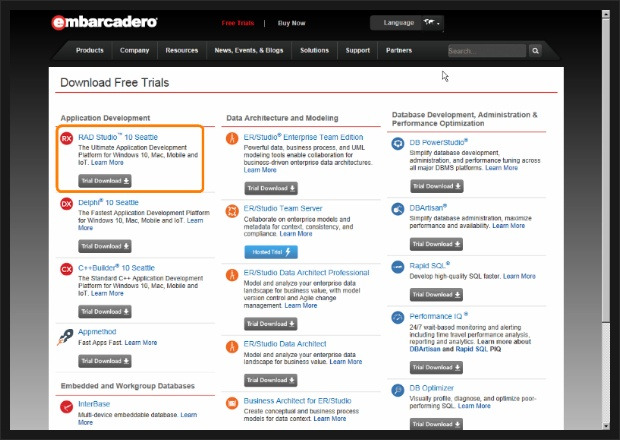Viewport: 620px width, 440px height.
Task: Download the C++Builder 10 Seattle trial
Action: pos(105,312)
